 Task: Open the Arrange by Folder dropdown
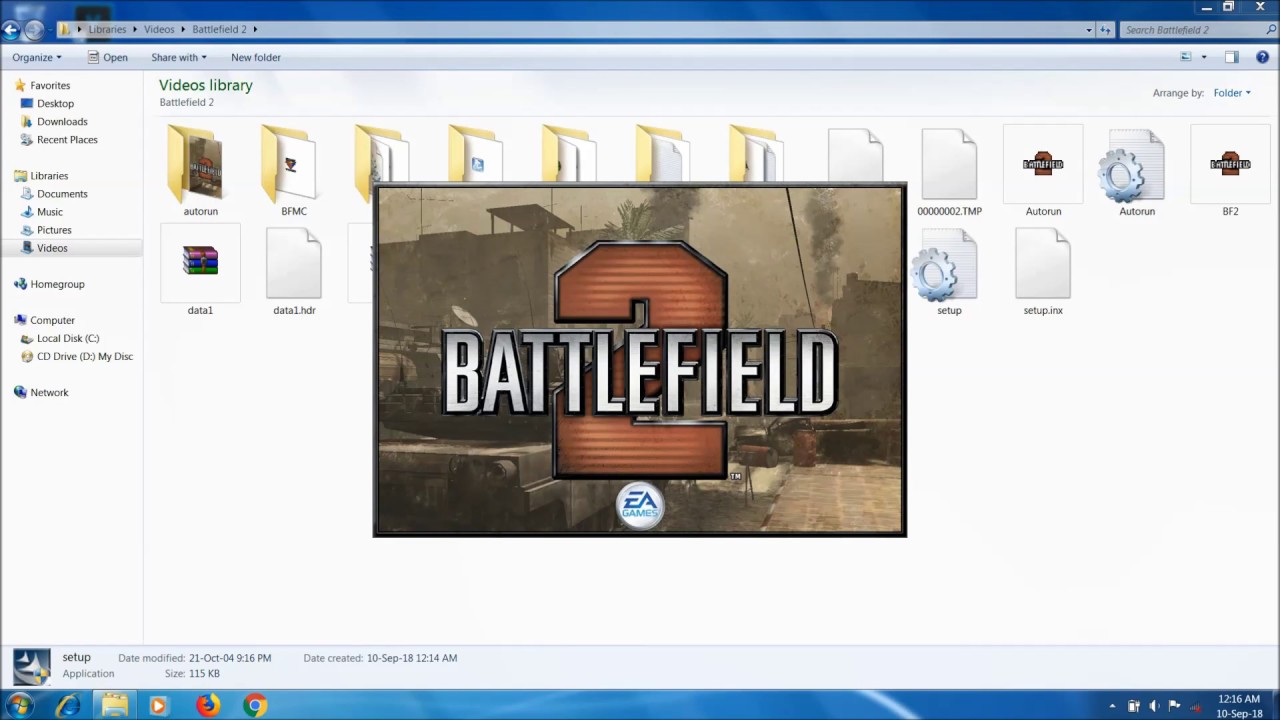point(1232,93)
